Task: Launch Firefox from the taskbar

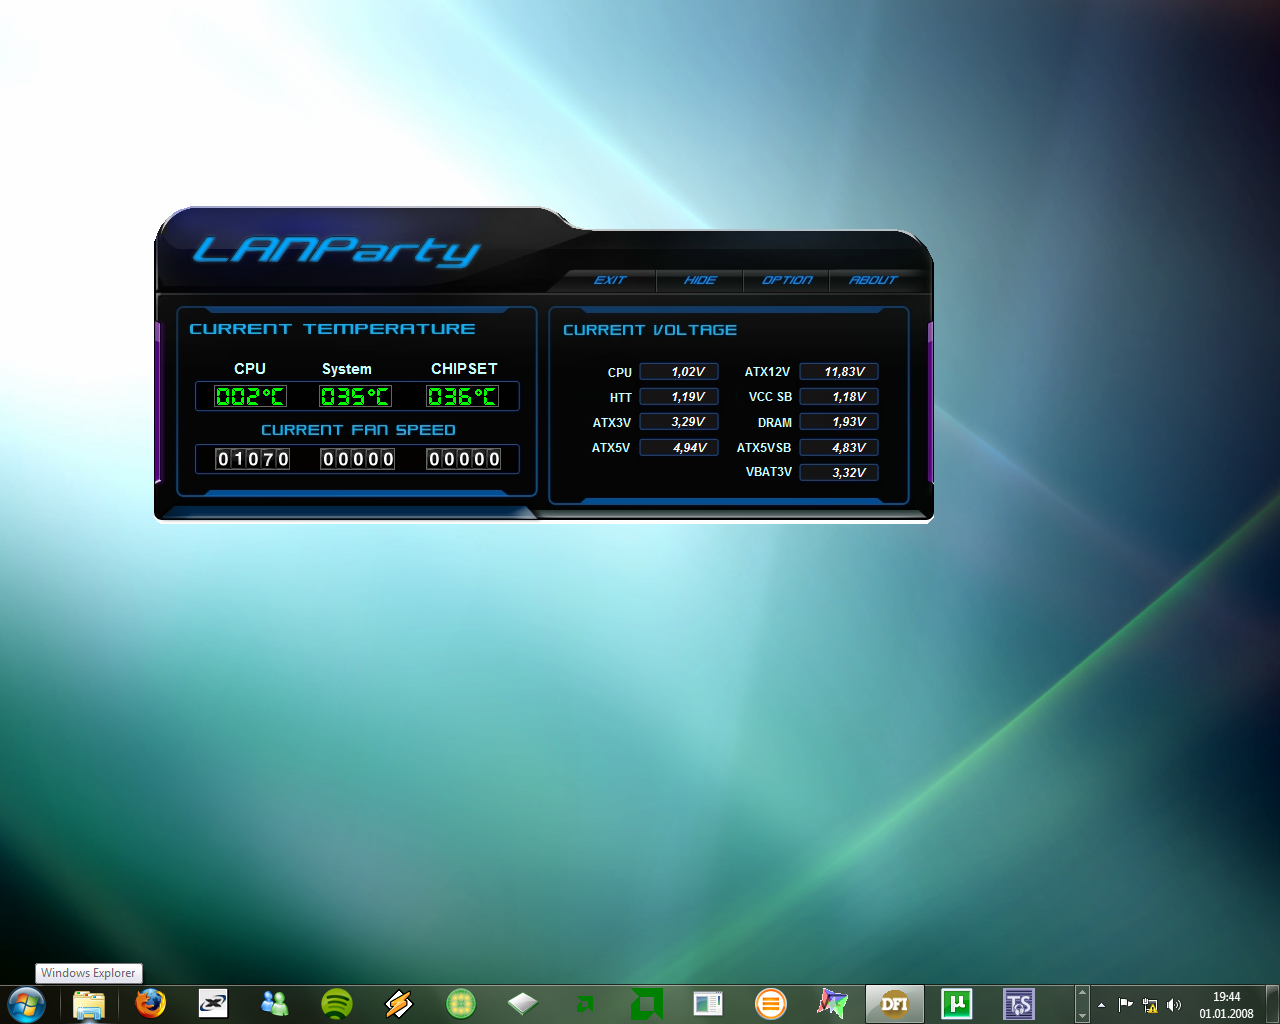Action: coord(151,1003)
